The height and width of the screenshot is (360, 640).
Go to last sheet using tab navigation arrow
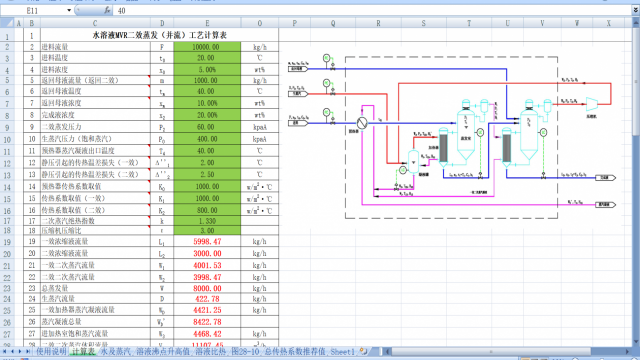pos(27,351)
